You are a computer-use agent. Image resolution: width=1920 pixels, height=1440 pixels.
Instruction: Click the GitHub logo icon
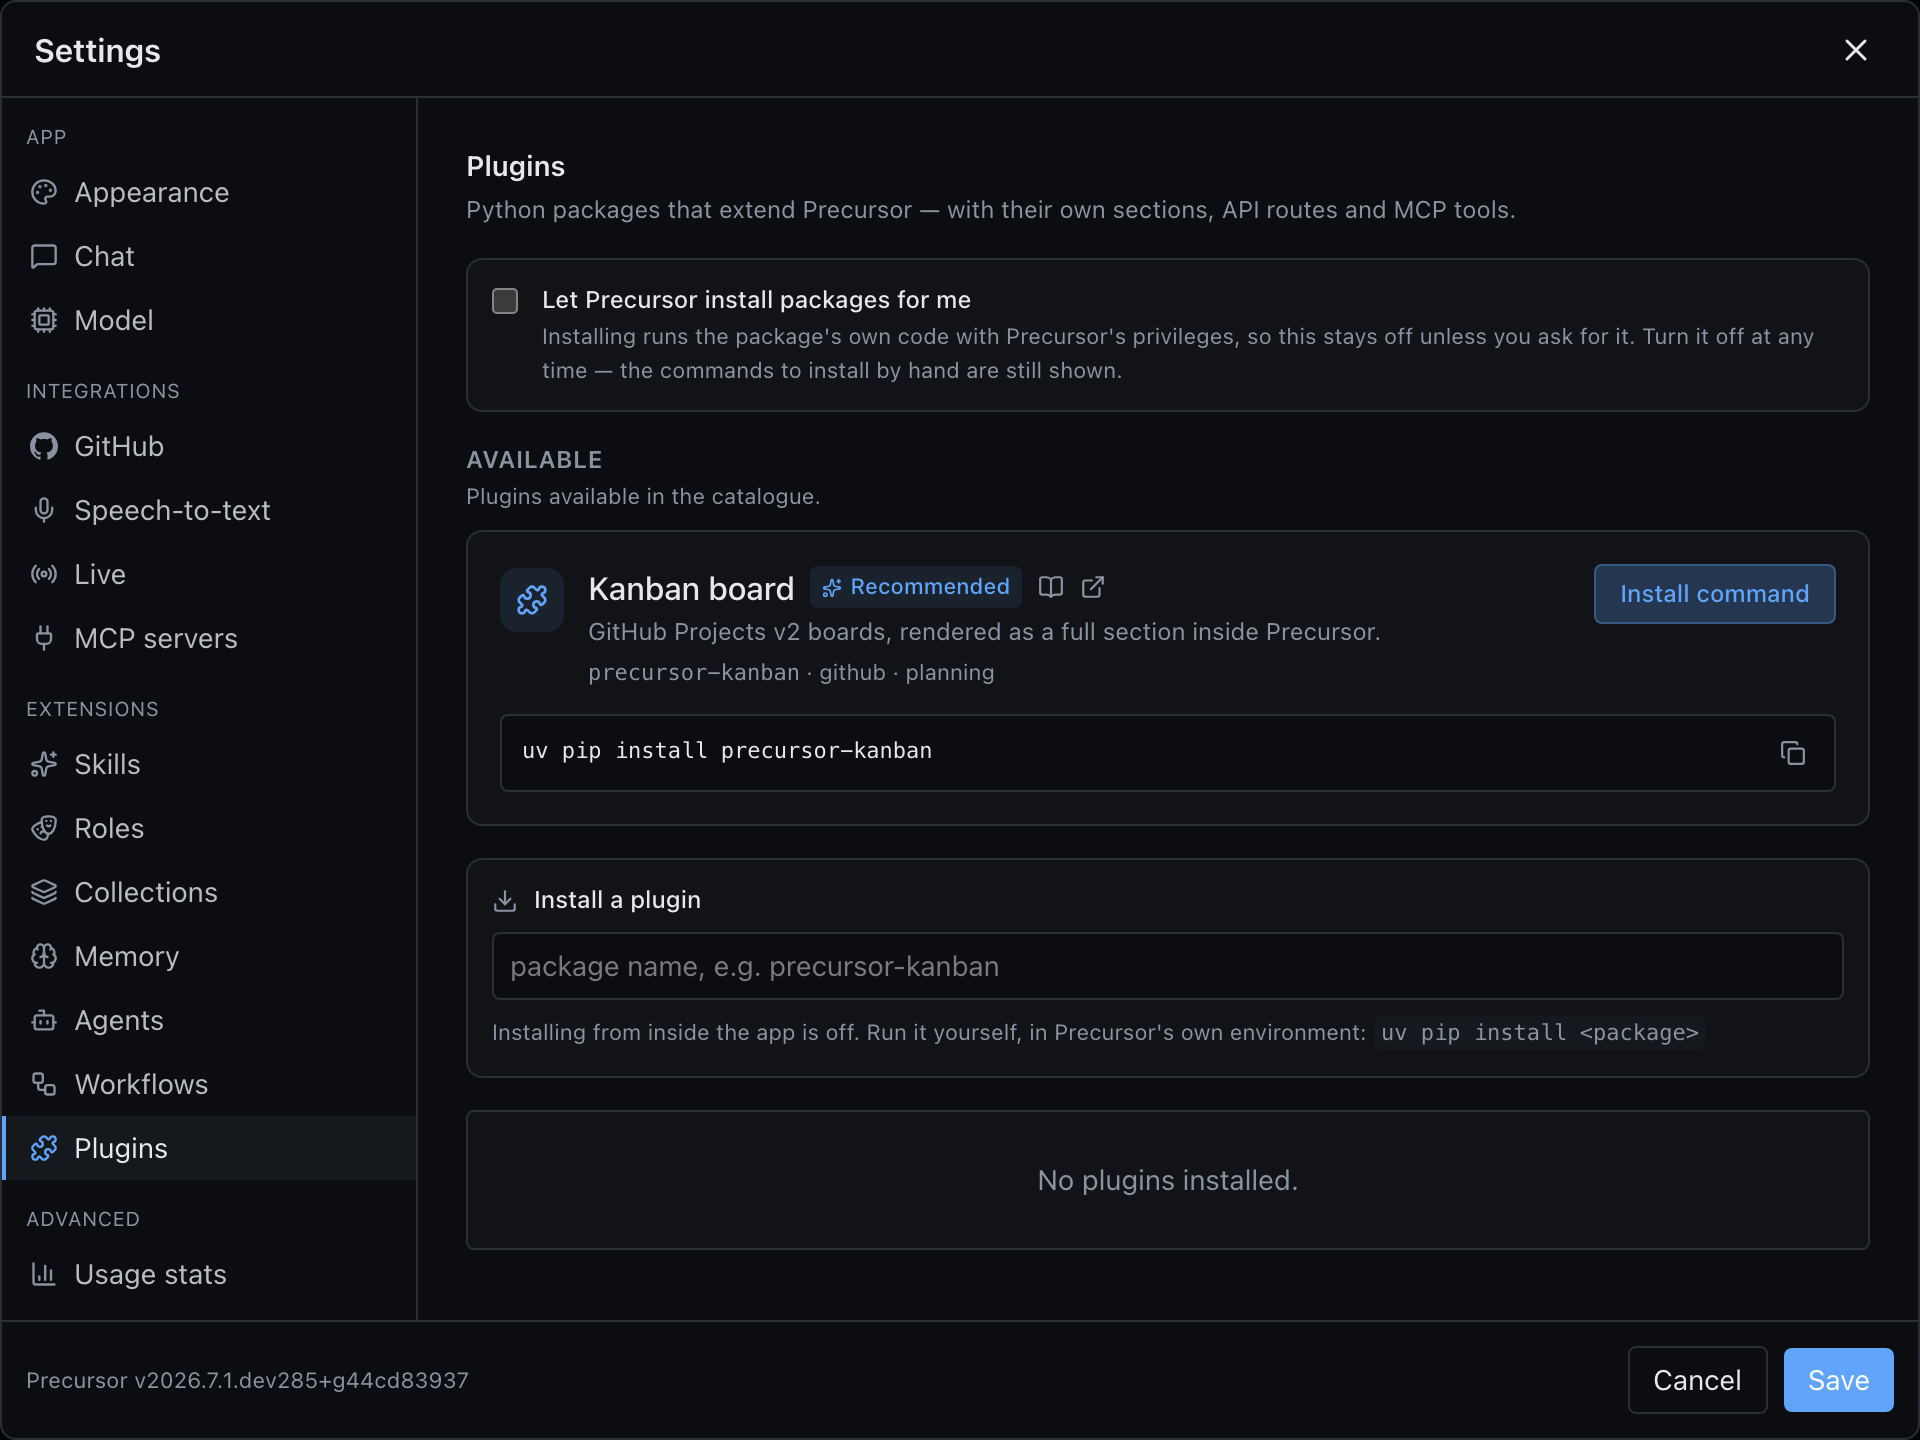click(44, 446)
